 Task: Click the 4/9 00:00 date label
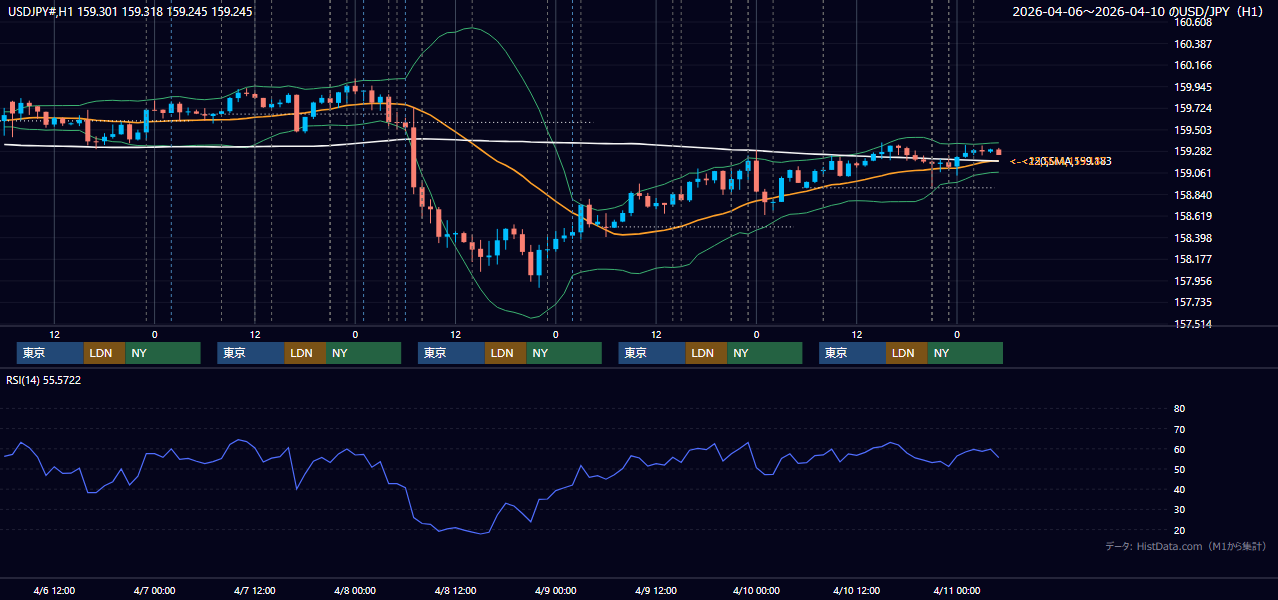pyautogui.click(x=555, y=590)
